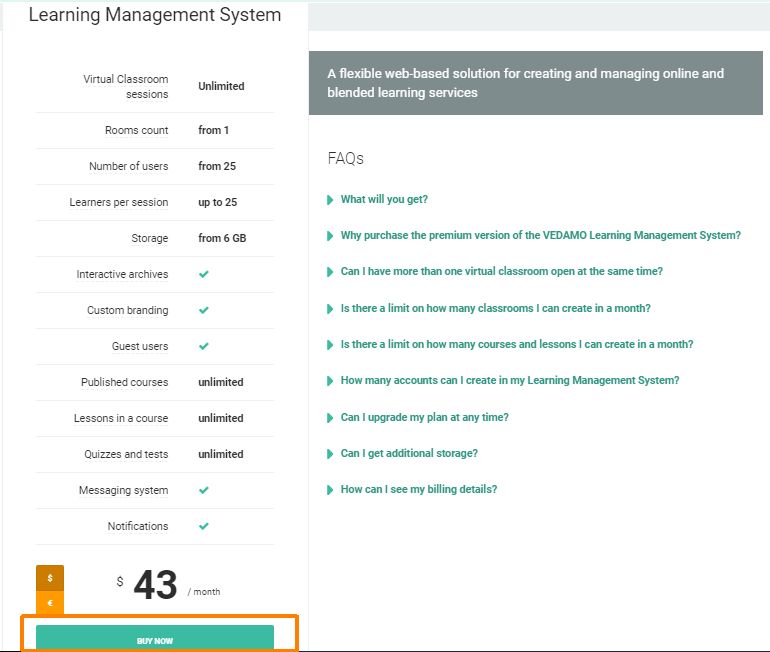Click the 'Guest users' feature label
This screenshot has width=770, height=652.
click(x=140, y=346)
